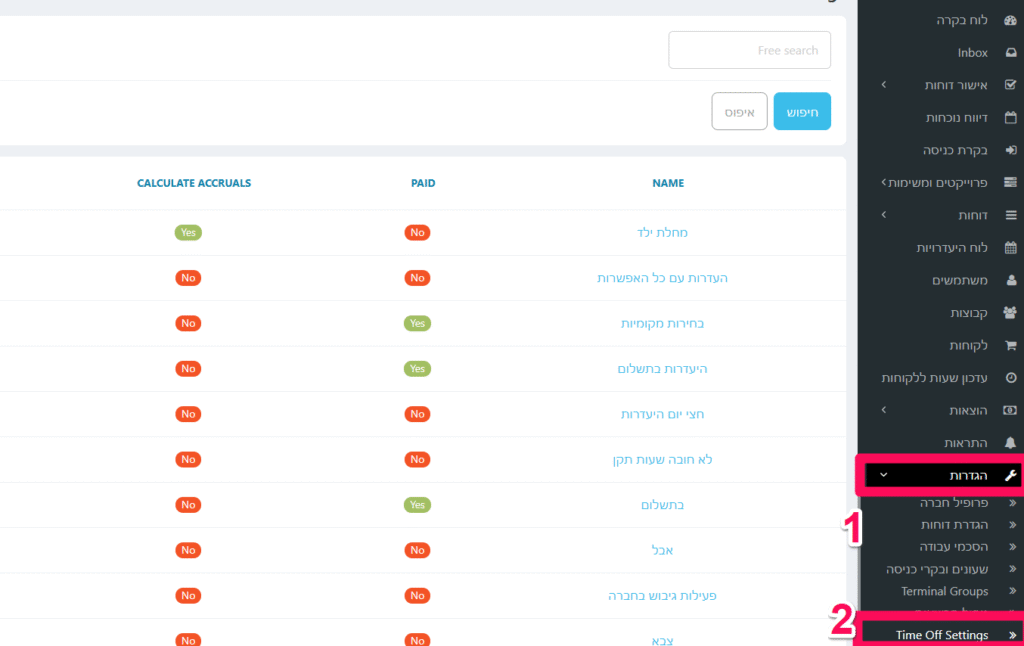This screenshot has width=1024, height=646.
Task: Click the sign-in arrow icon for בקרת כניסה
Action: [x=1010, y=150]
